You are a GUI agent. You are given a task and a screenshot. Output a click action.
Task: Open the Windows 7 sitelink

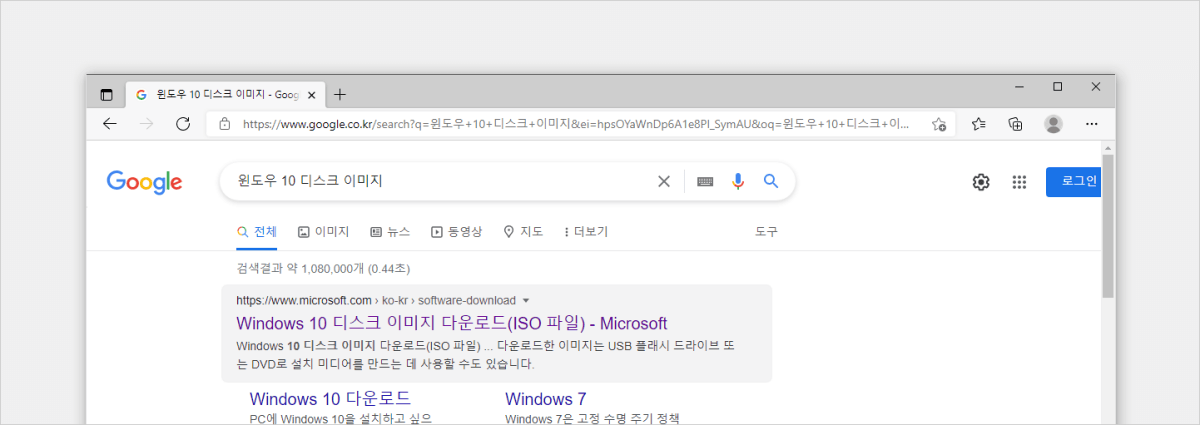point(546,398)
